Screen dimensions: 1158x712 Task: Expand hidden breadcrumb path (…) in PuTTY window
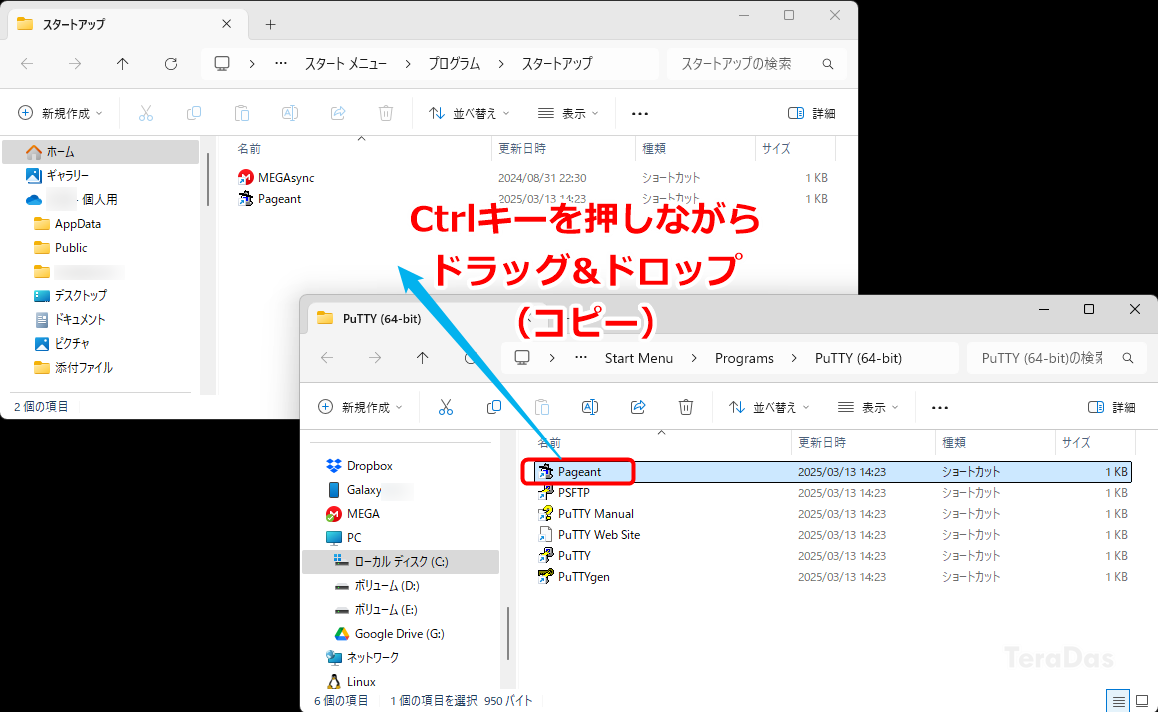pyautogui.click(x=580, y=358)
